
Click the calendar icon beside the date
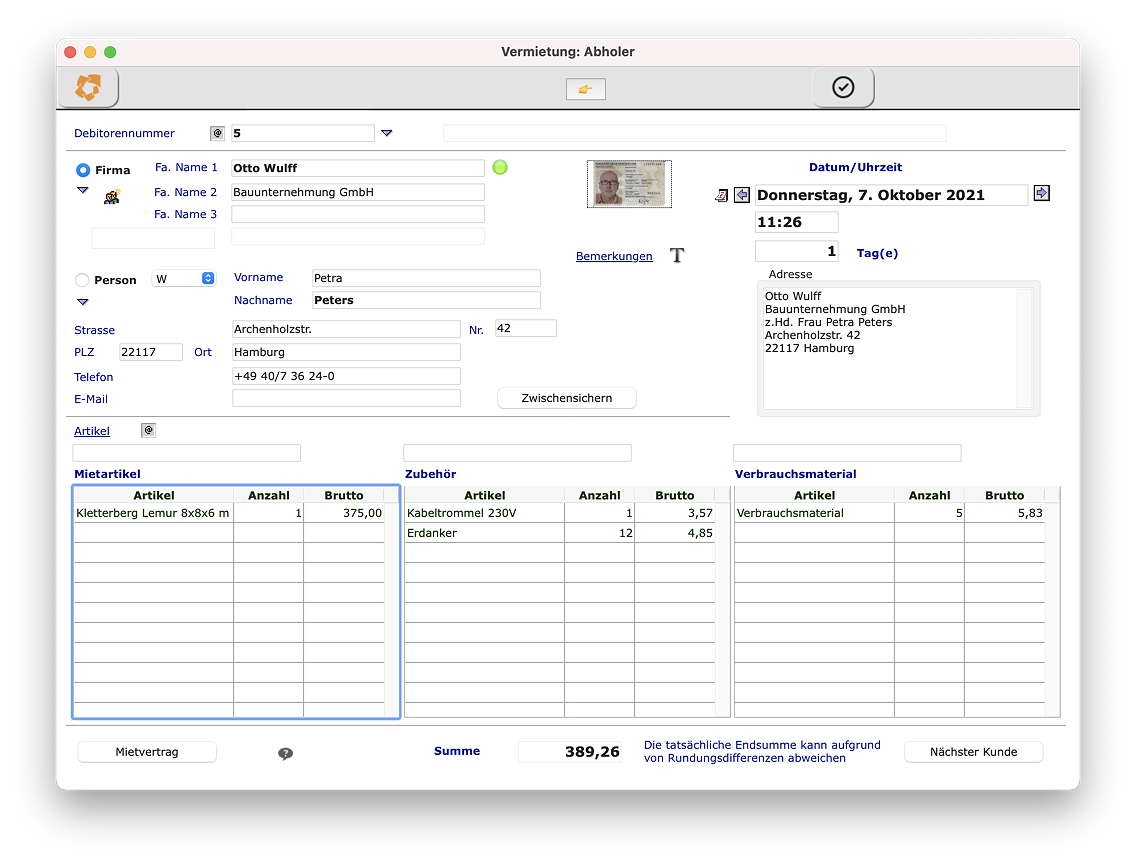pos(722,195)
